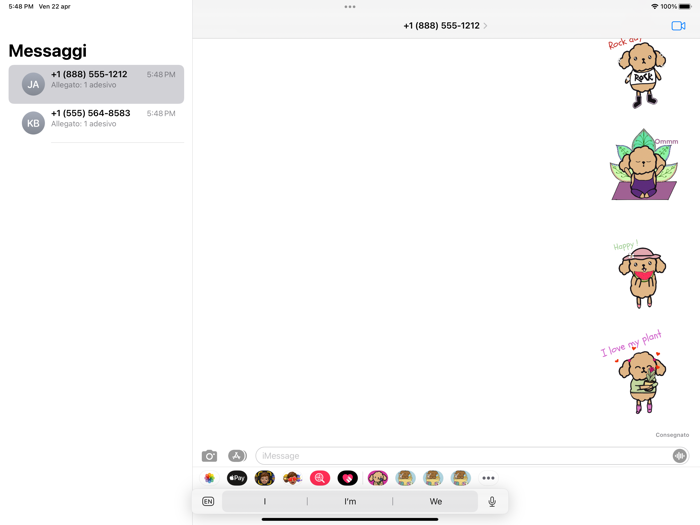Tap the home indicator bar
This screenshot has height=525, width=700.
pyautogui.click(x=350, y=519)
